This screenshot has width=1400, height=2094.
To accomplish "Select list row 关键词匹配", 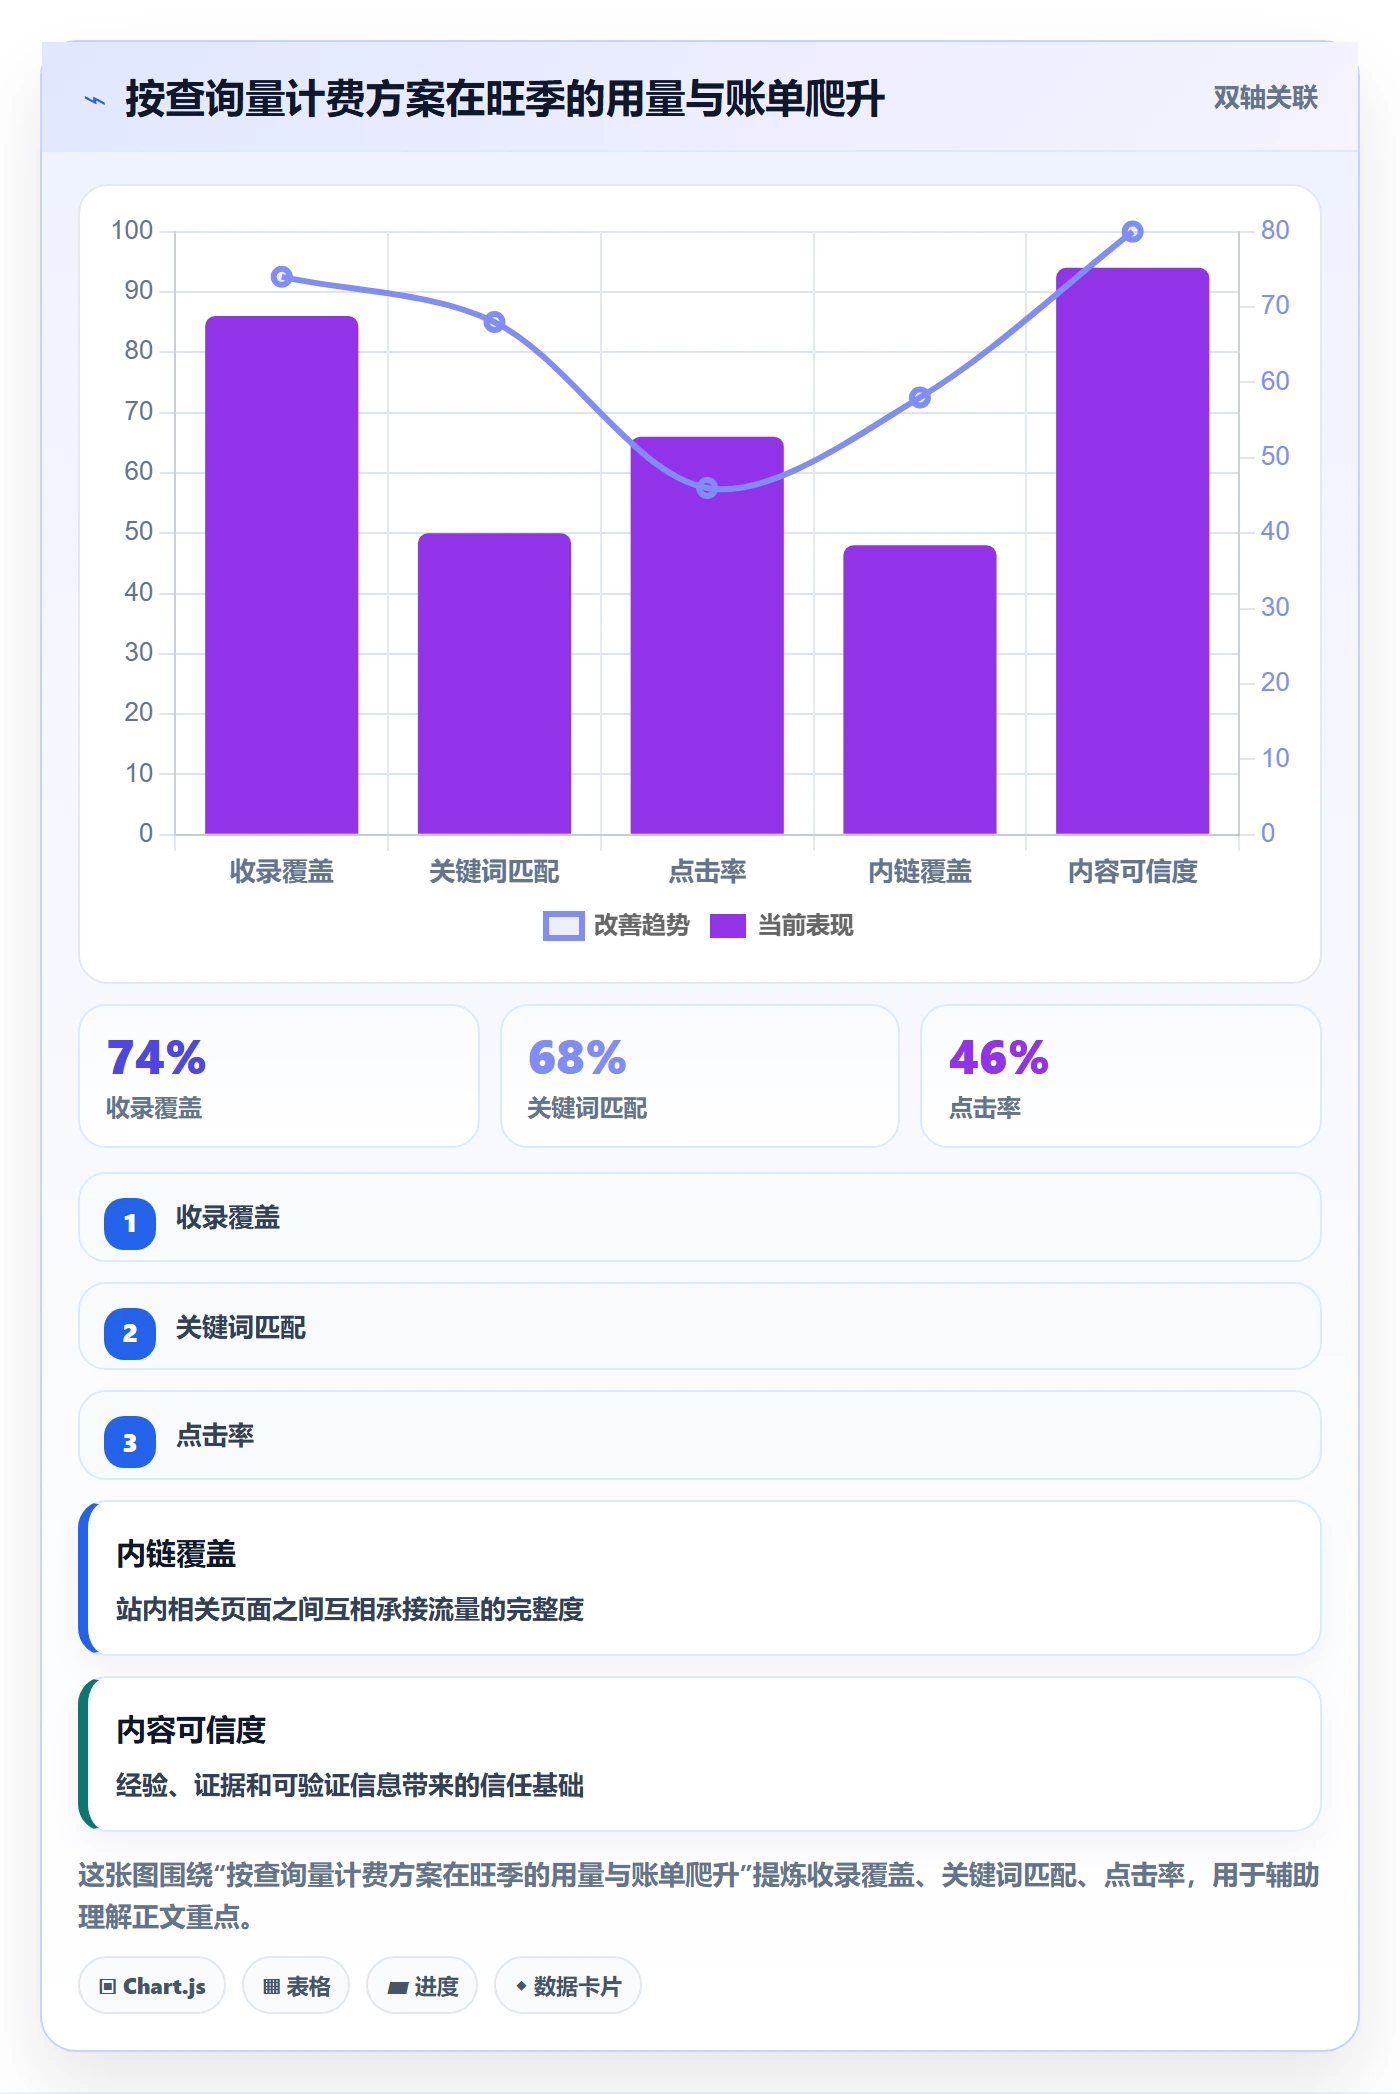I will [700, 1326].
